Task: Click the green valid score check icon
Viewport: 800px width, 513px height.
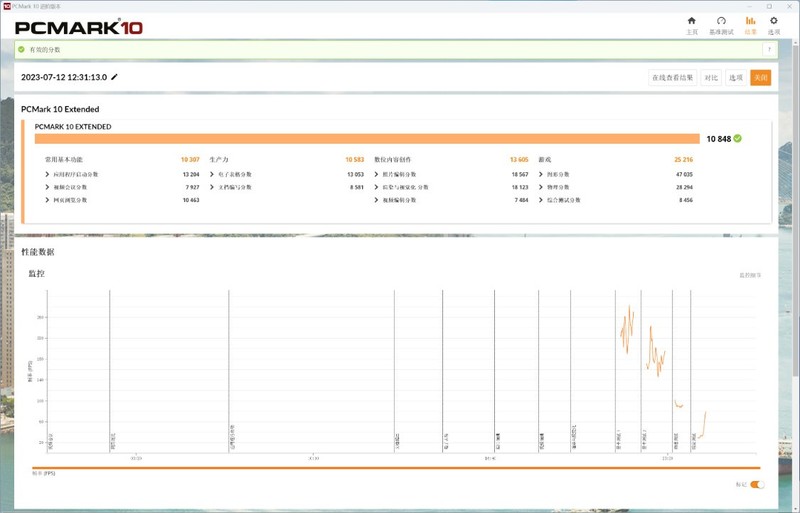Action: pyautogui.click(x=22, y=48)
